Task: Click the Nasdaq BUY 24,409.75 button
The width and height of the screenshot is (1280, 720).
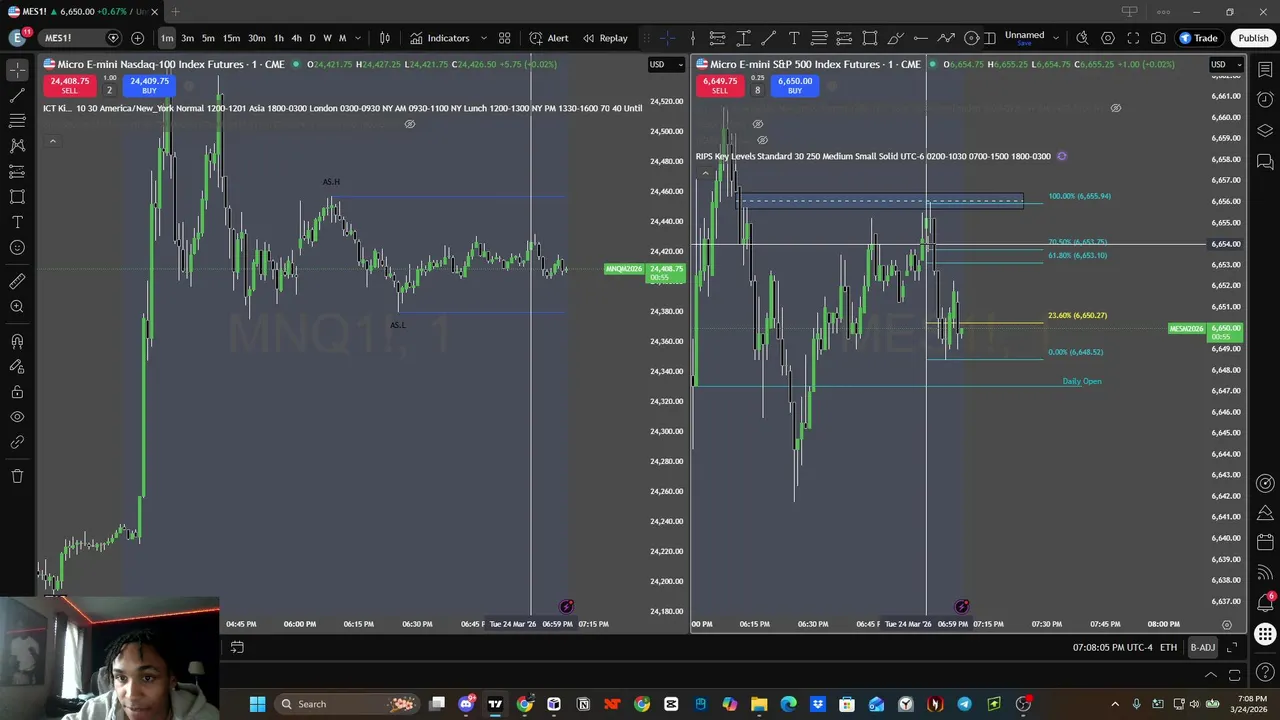Action: (149, 85)
